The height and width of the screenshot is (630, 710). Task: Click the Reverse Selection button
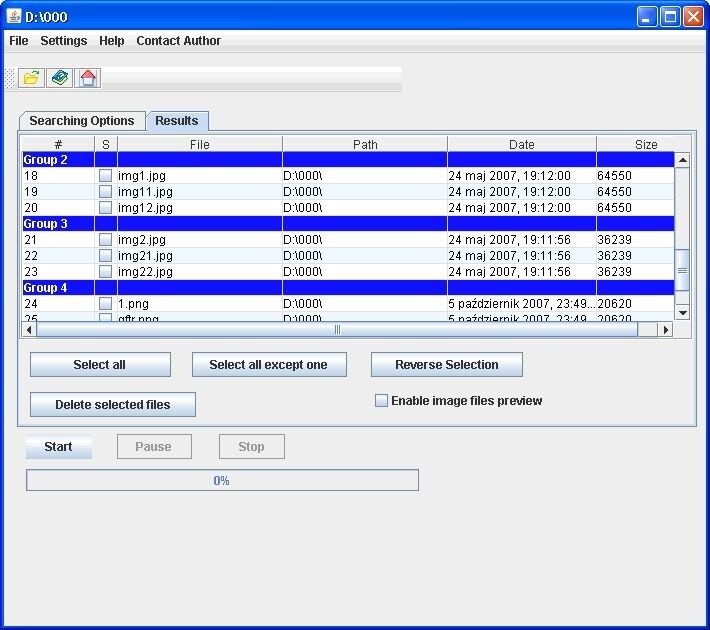click(x=446, y=365)
